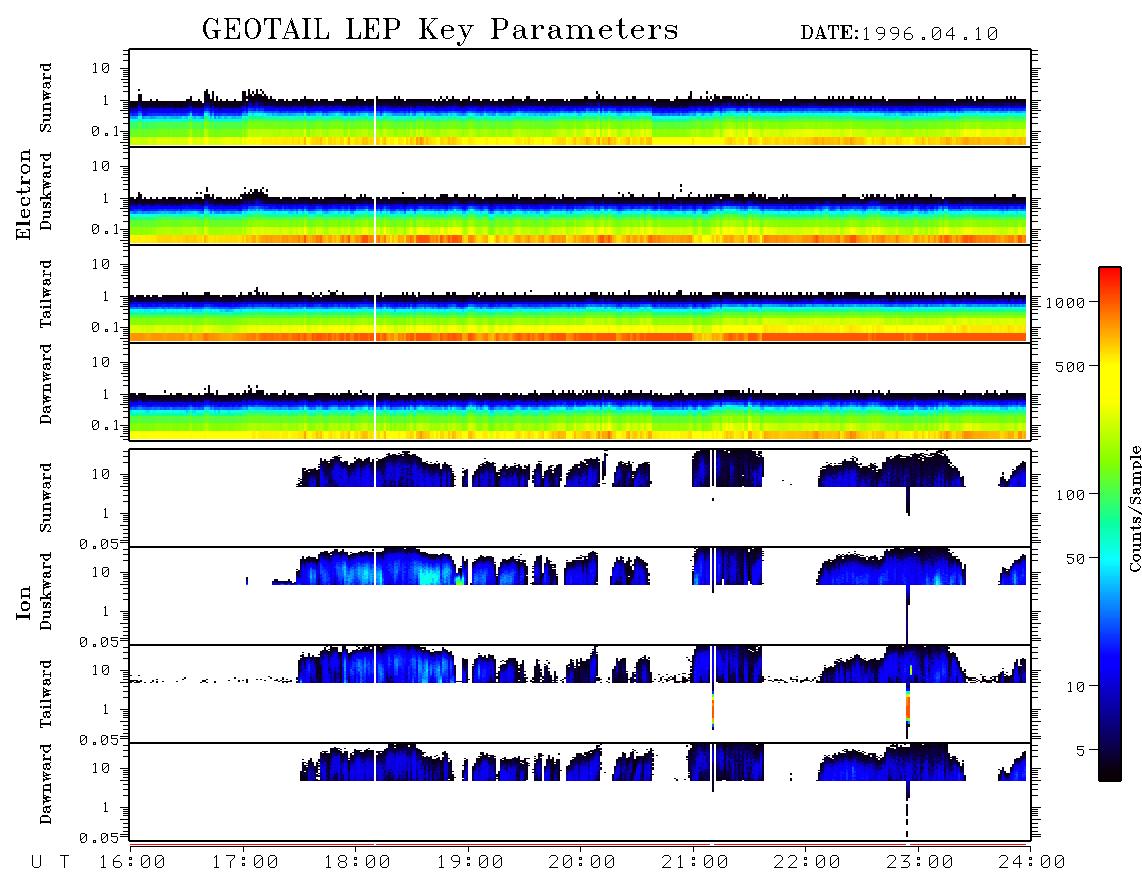Click the Electron Dawnward panel label
1142x880 pixels.
point(46,384)
